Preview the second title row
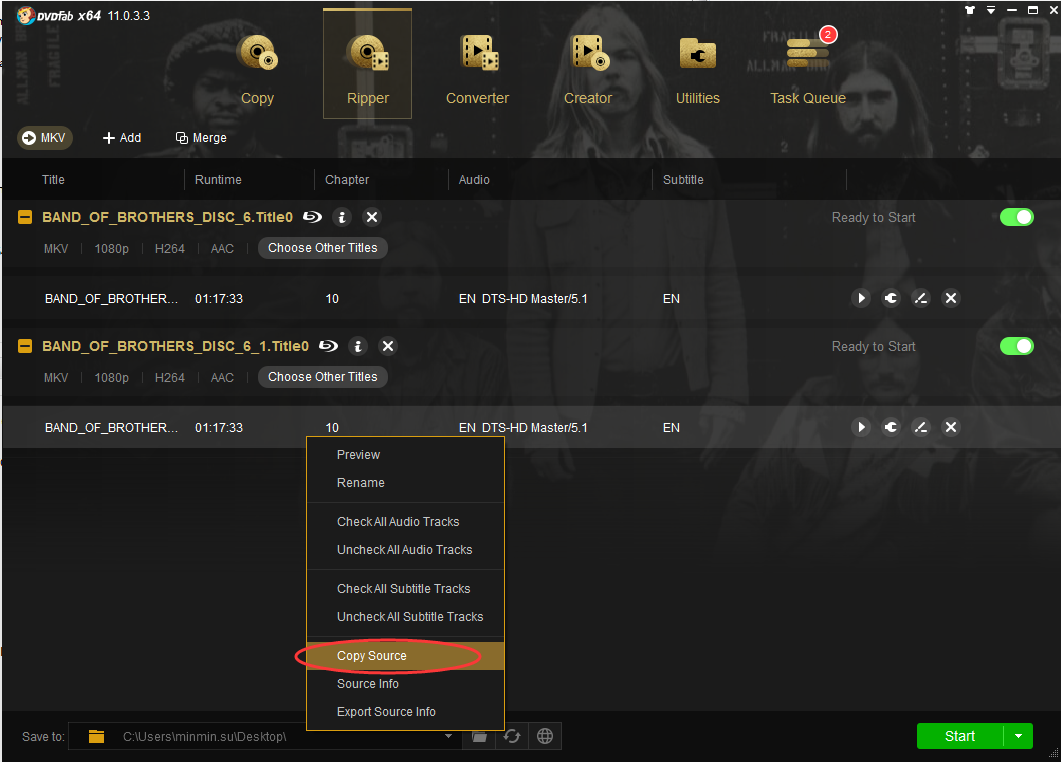Viewport: 1061px width, 762px height. pos(861,428)
